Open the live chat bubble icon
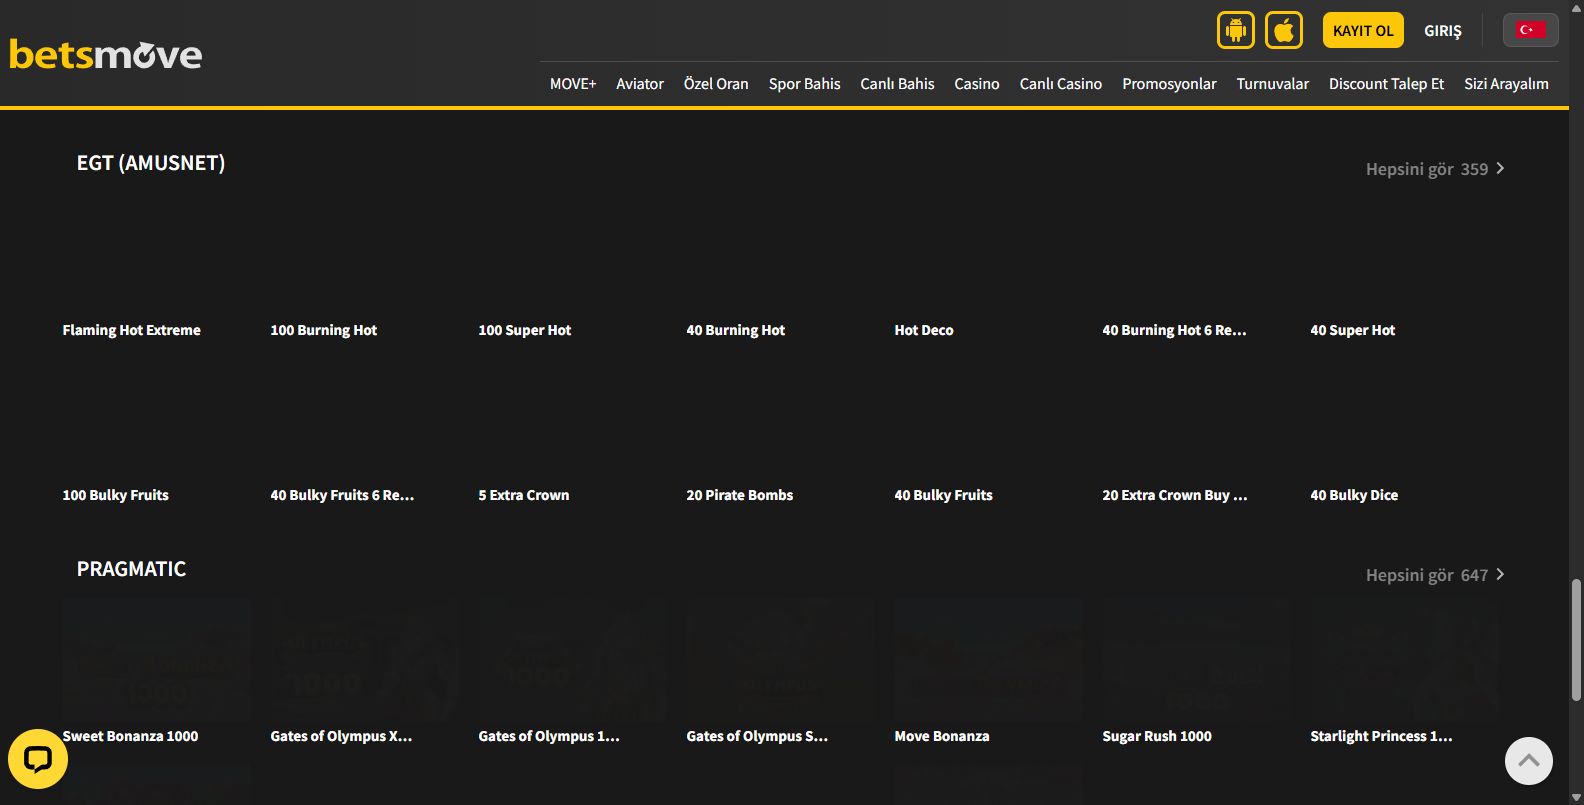This screenshot has height=805, width=1584. 38,759
